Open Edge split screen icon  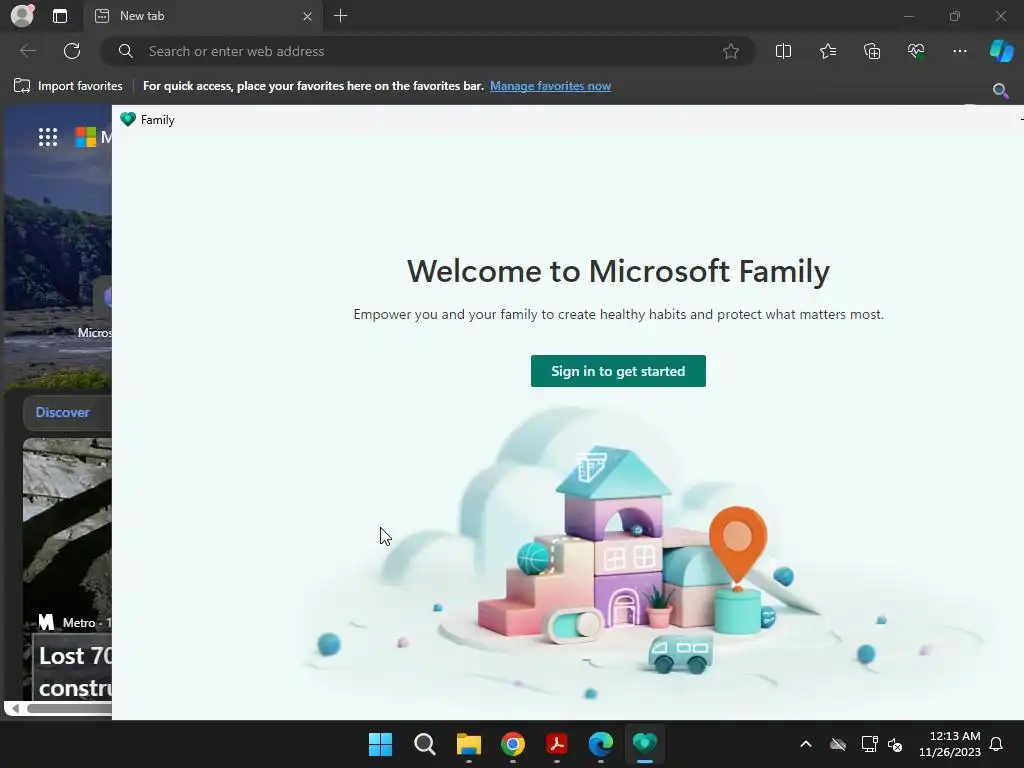click(x=783, y=51)
